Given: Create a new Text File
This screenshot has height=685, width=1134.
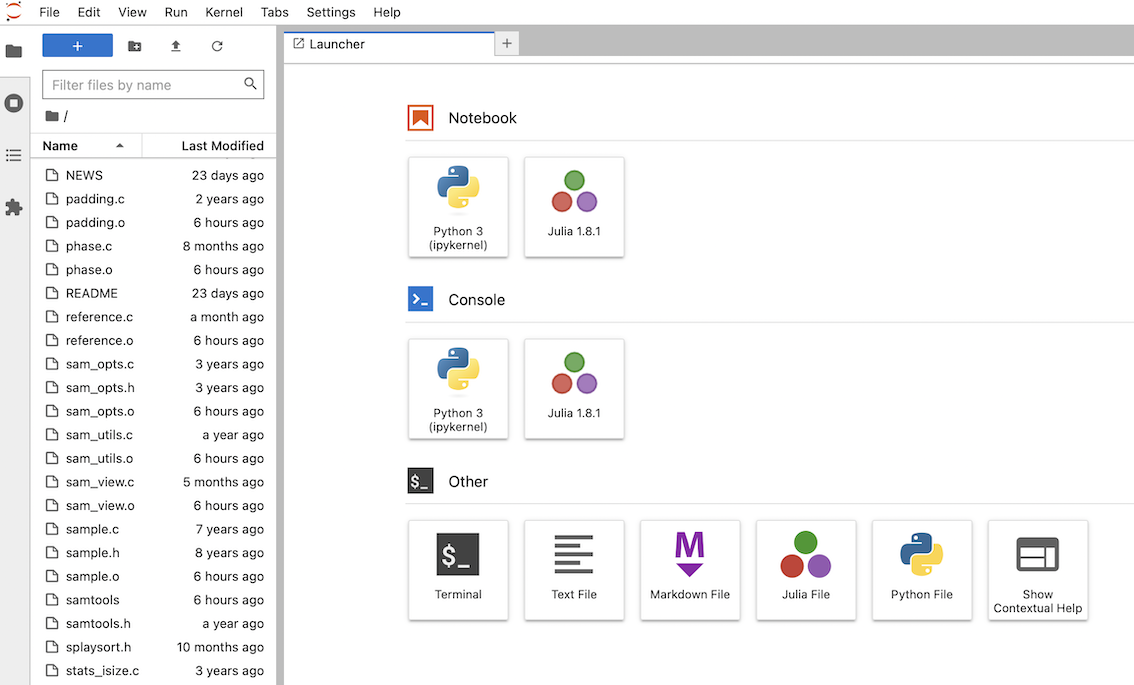Looking at the screenshot, I should 574,570.
